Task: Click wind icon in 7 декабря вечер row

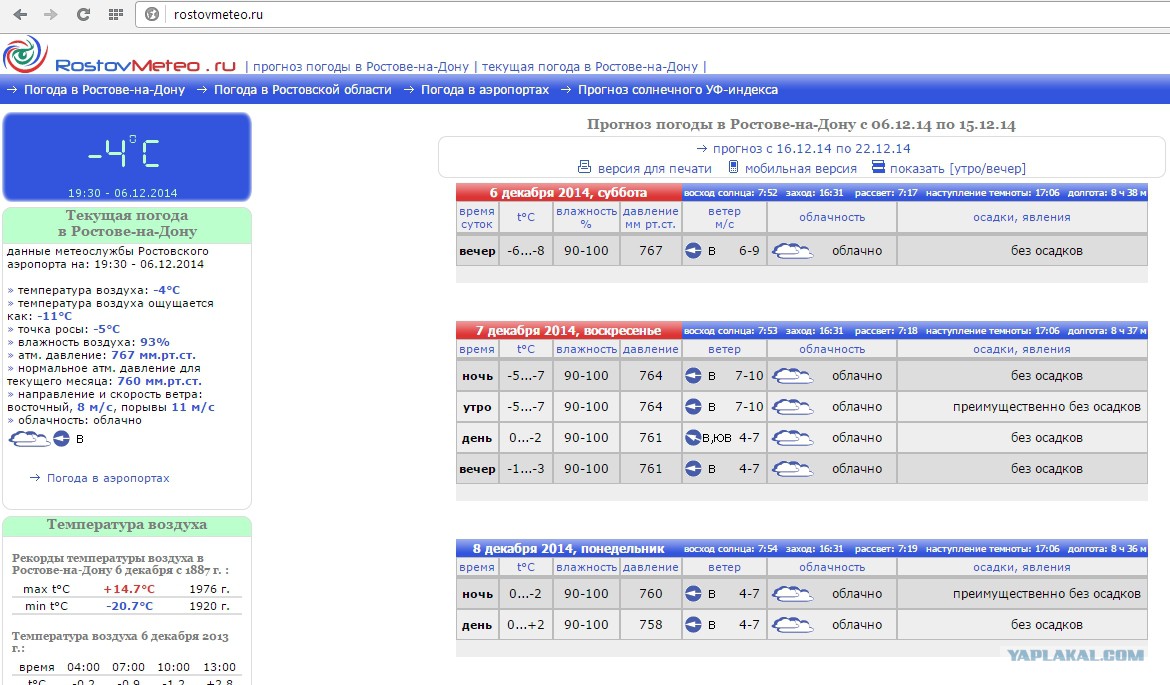Action: (693, 469)
